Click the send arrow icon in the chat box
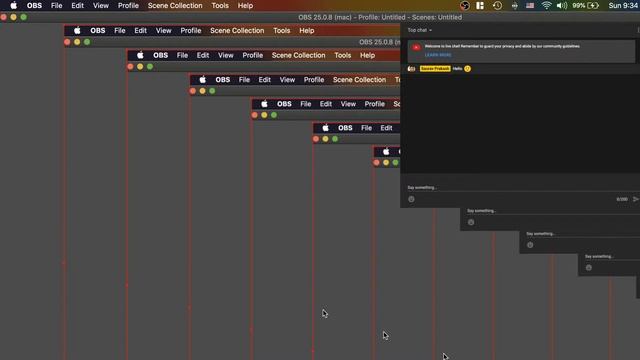The image size is (640, 360). 636,199
